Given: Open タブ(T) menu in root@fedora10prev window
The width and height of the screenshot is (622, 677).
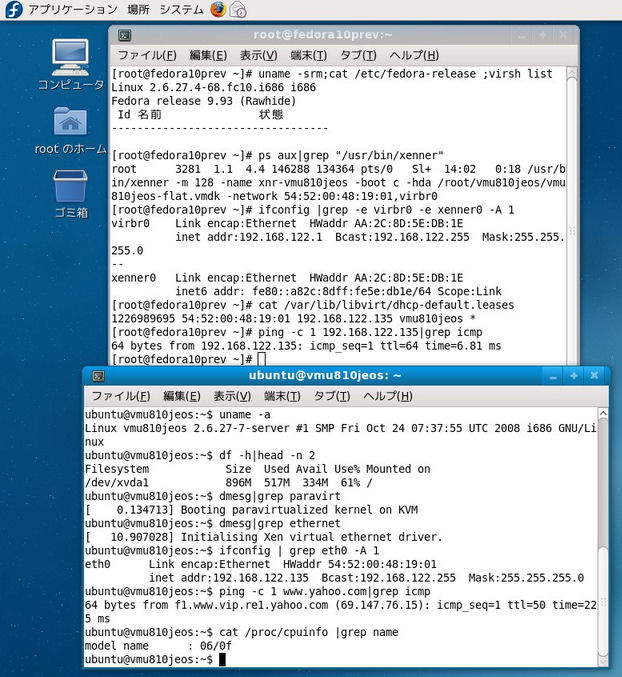Looking at the screenshot, I should [358, 55].
